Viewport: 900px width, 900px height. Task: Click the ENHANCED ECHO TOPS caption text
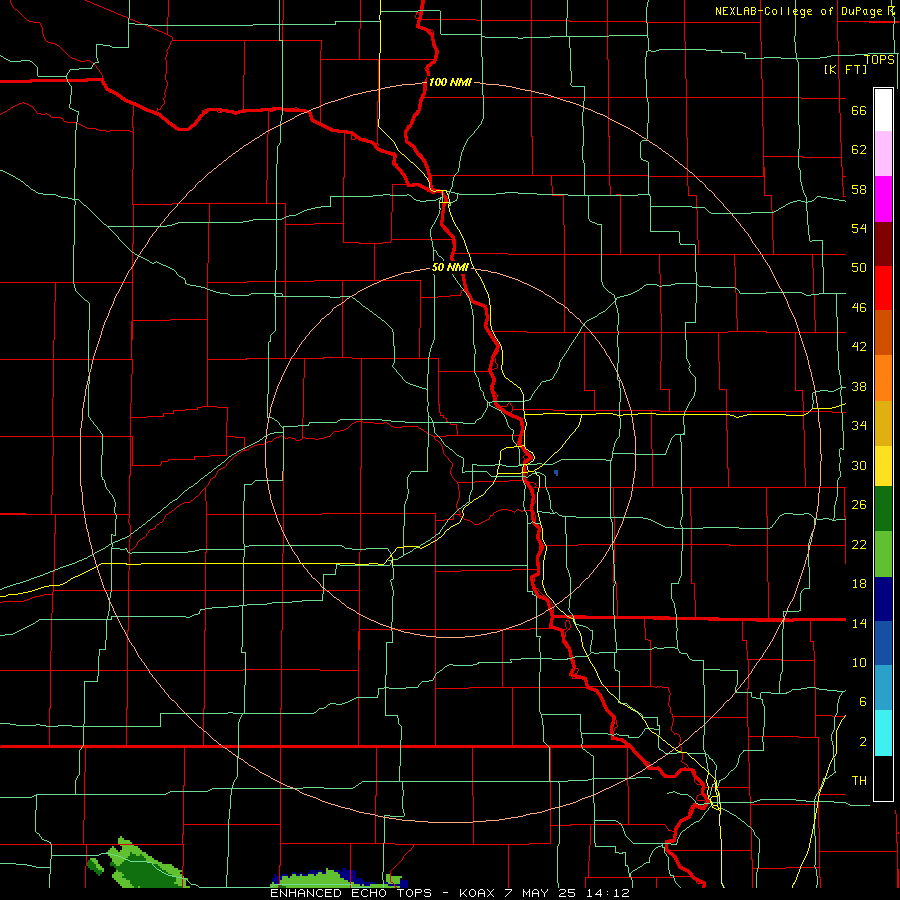(x=351, y=893)
